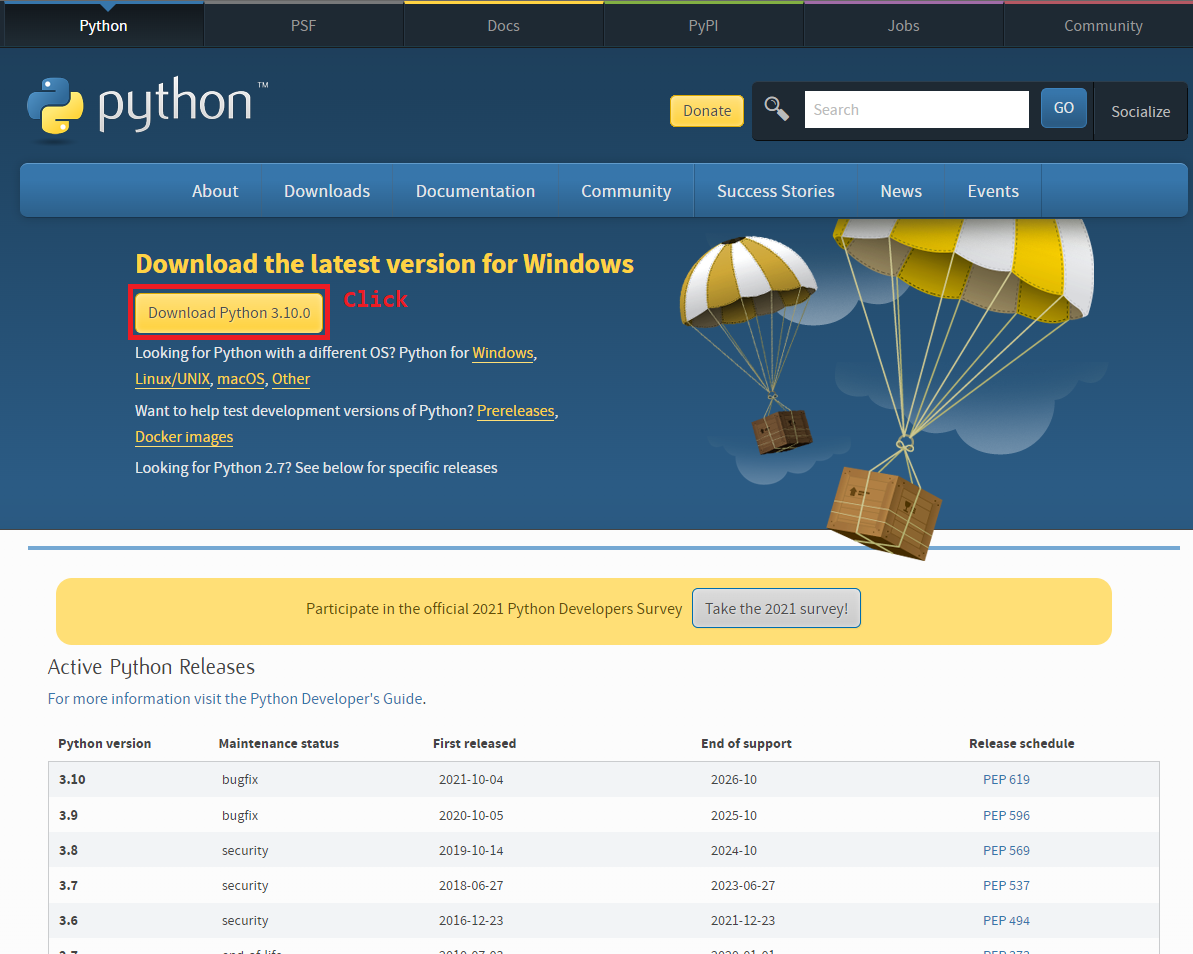1193x954 pixels.
Task: Open the PSF tab
Action: 303,26
